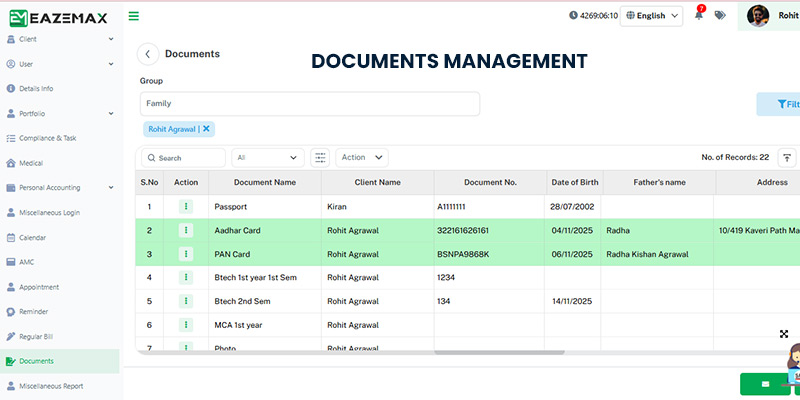Open the column settings sliders icon
The width and height of the screenshot is (800, 400).
320,158
